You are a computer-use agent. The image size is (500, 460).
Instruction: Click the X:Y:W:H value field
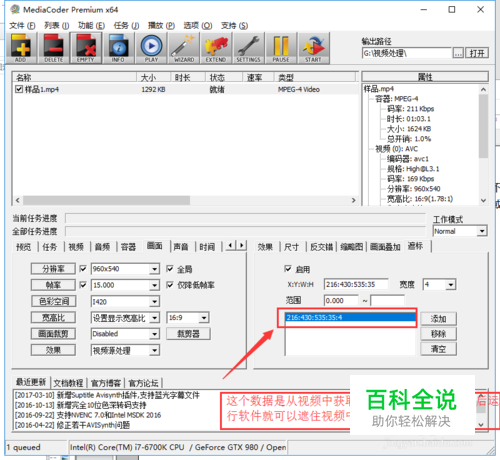[x=356, y=284]
